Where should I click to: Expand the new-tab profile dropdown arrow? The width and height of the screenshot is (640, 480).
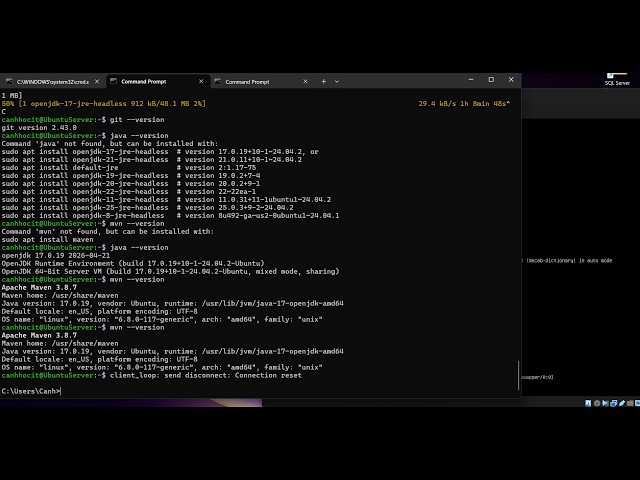click(x=337, y=82)
